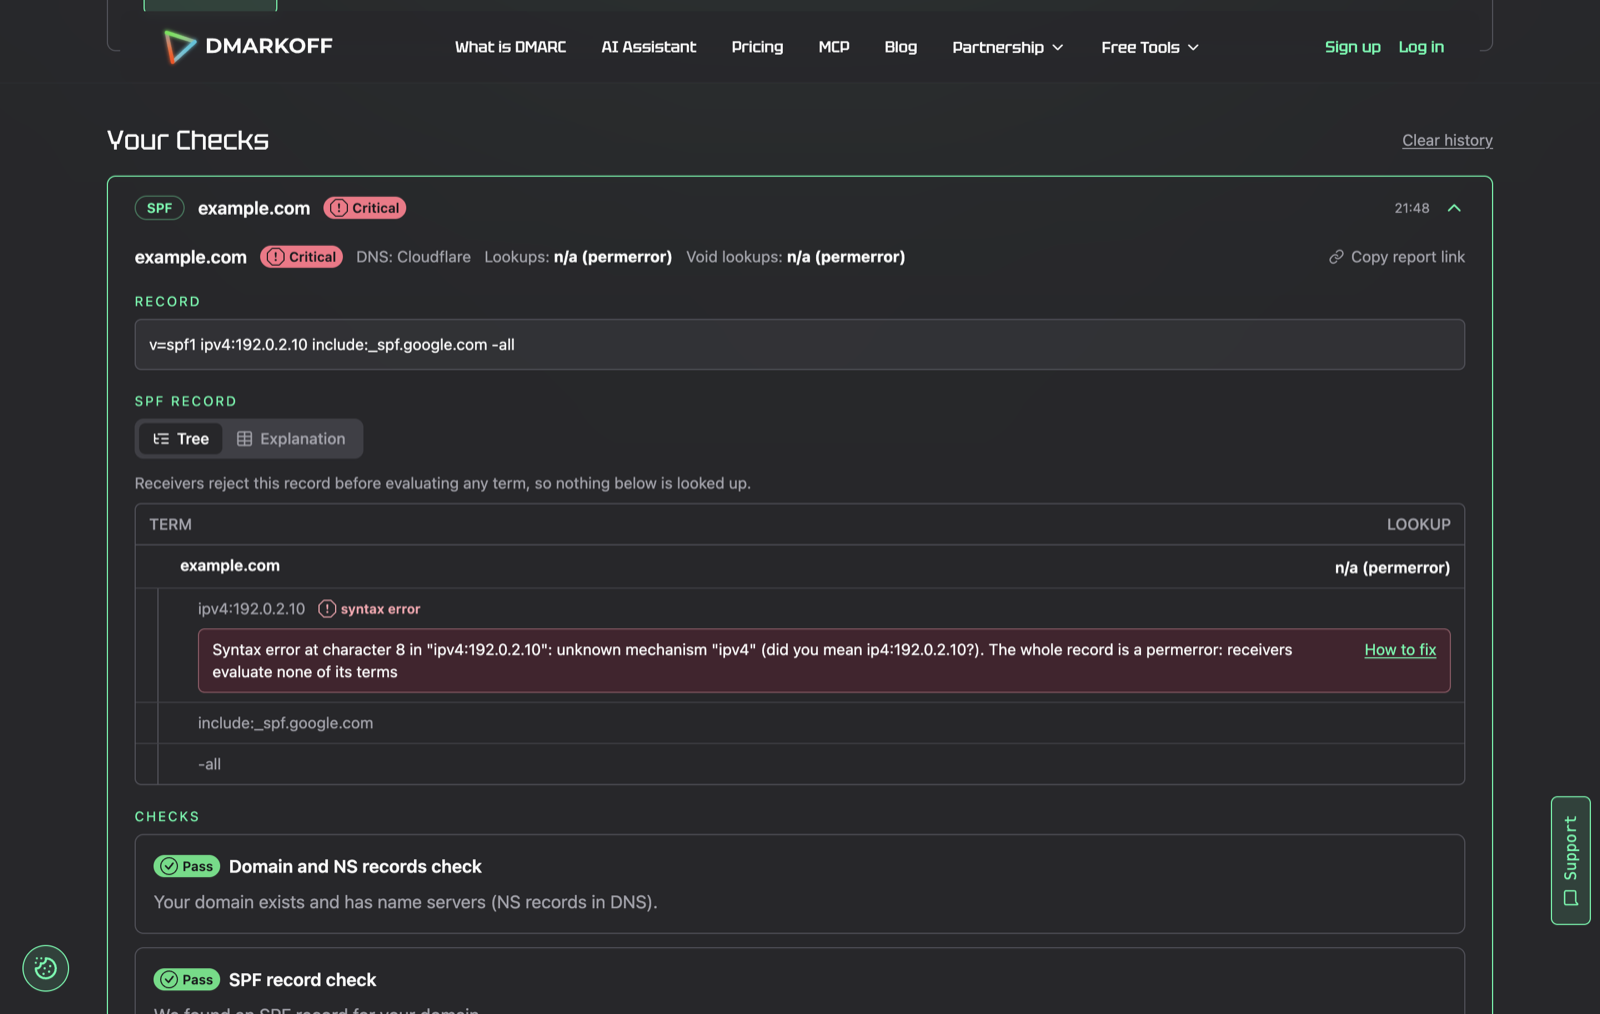Click the 21:48 timestamp
The width and height of the screenshot is (1600, 1014).
tap(1412, 208)
